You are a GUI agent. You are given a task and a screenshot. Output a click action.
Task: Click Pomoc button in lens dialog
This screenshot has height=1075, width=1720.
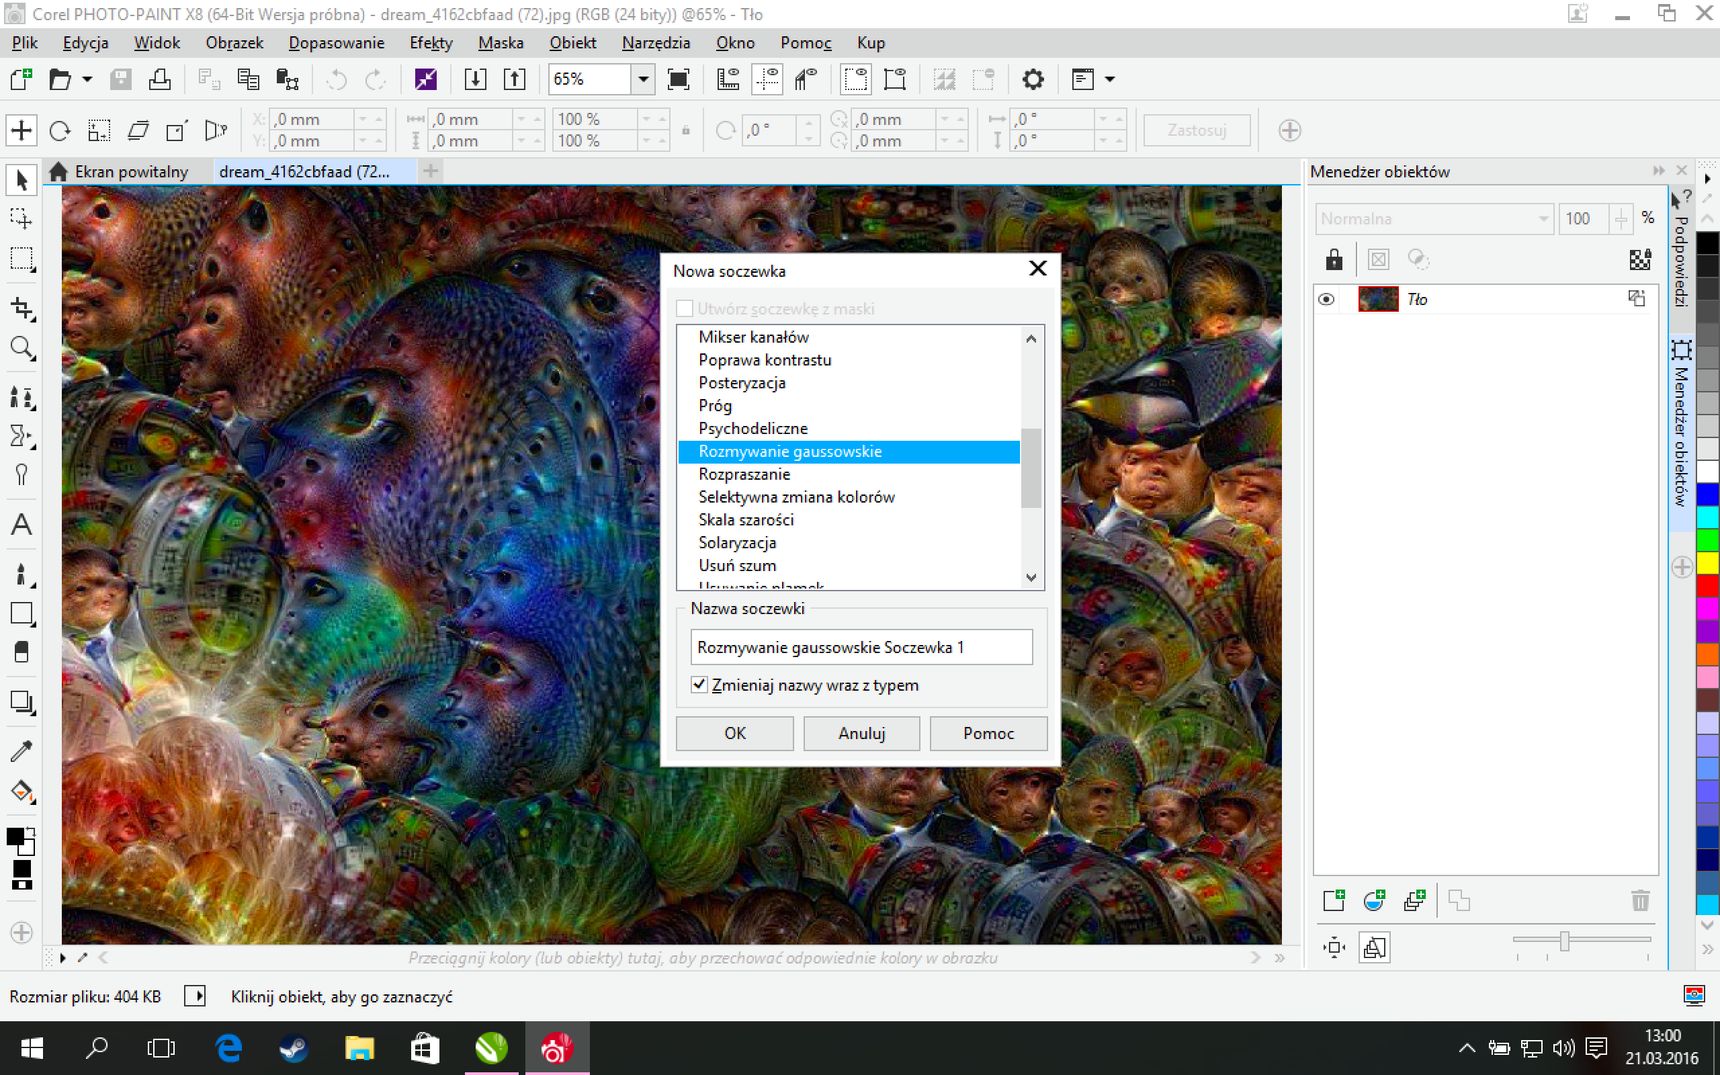[989, 733]
